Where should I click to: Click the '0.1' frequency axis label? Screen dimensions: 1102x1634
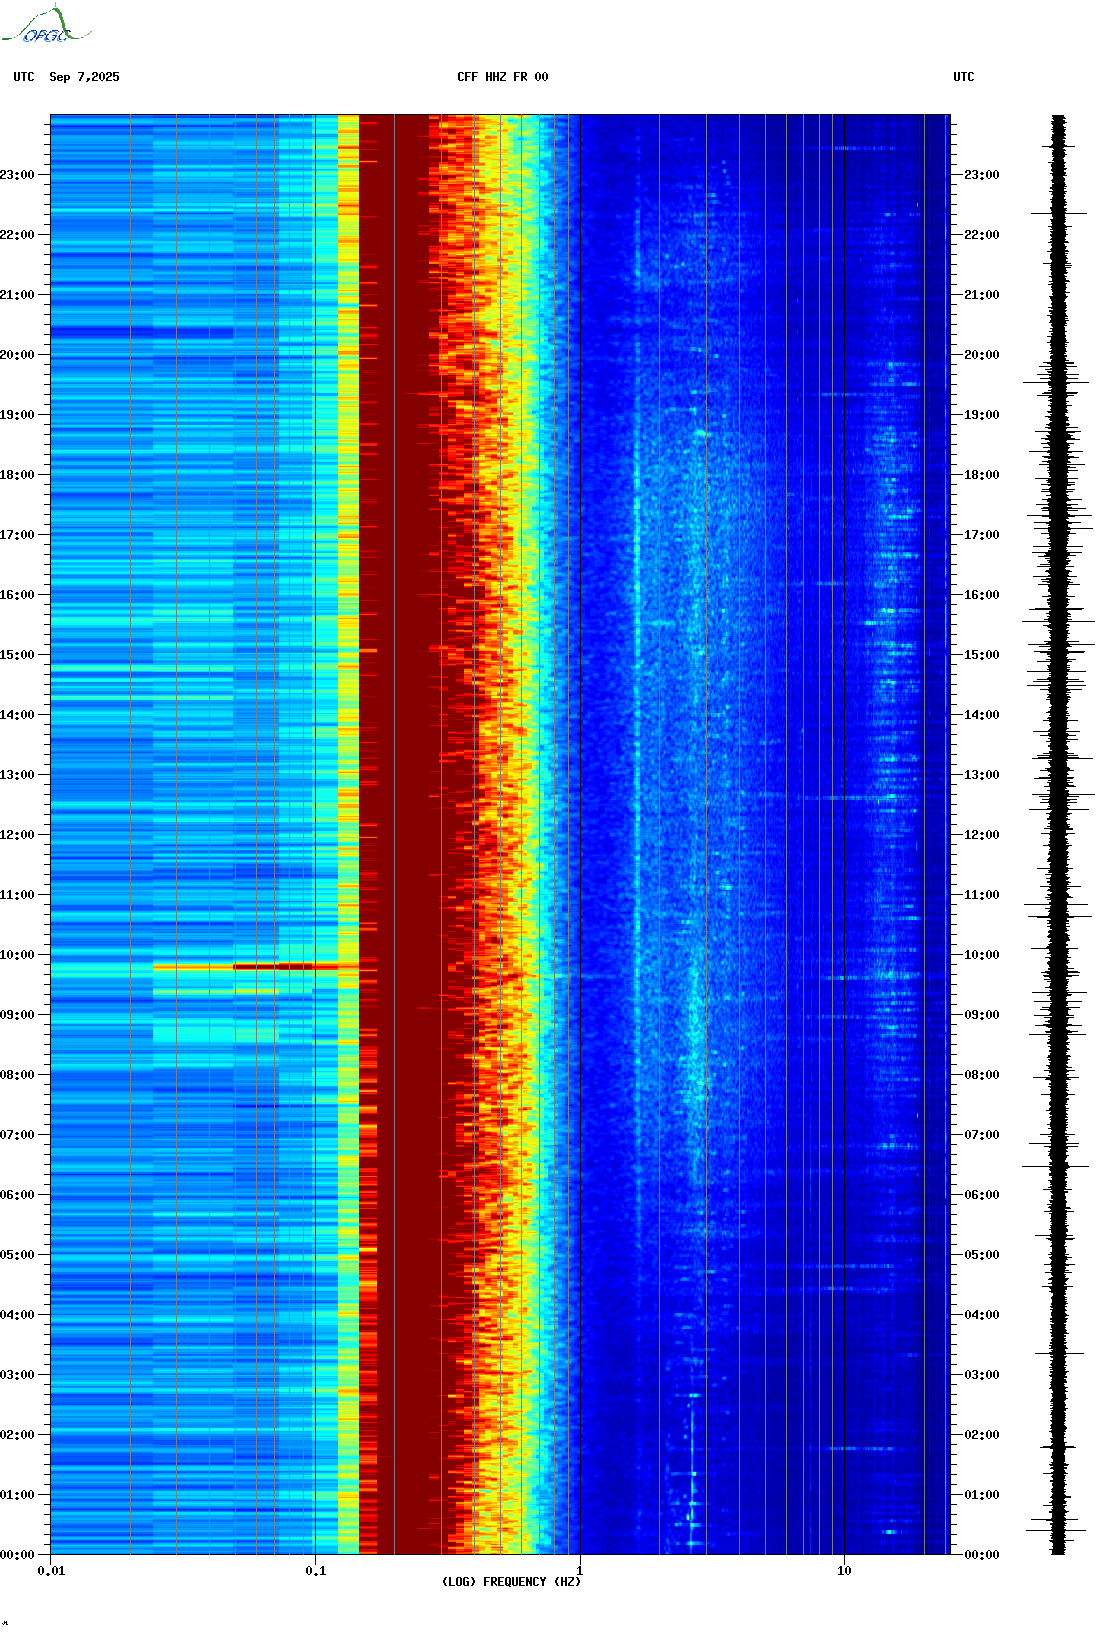315,1571
